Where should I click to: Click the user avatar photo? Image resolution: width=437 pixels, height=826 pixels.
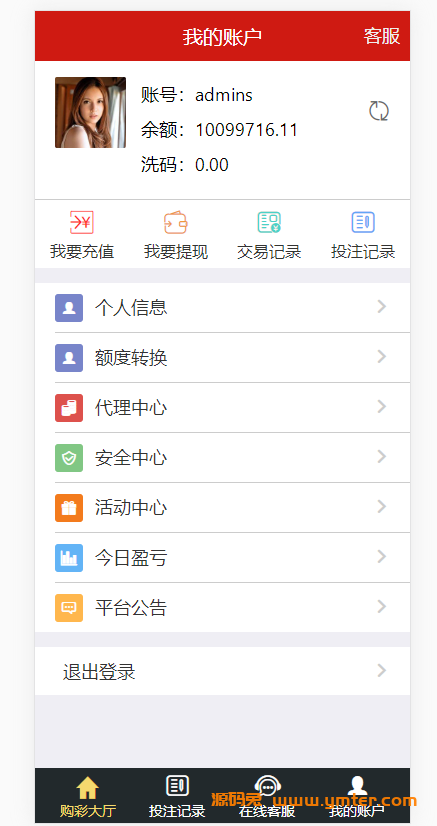[x=91, y=112]
